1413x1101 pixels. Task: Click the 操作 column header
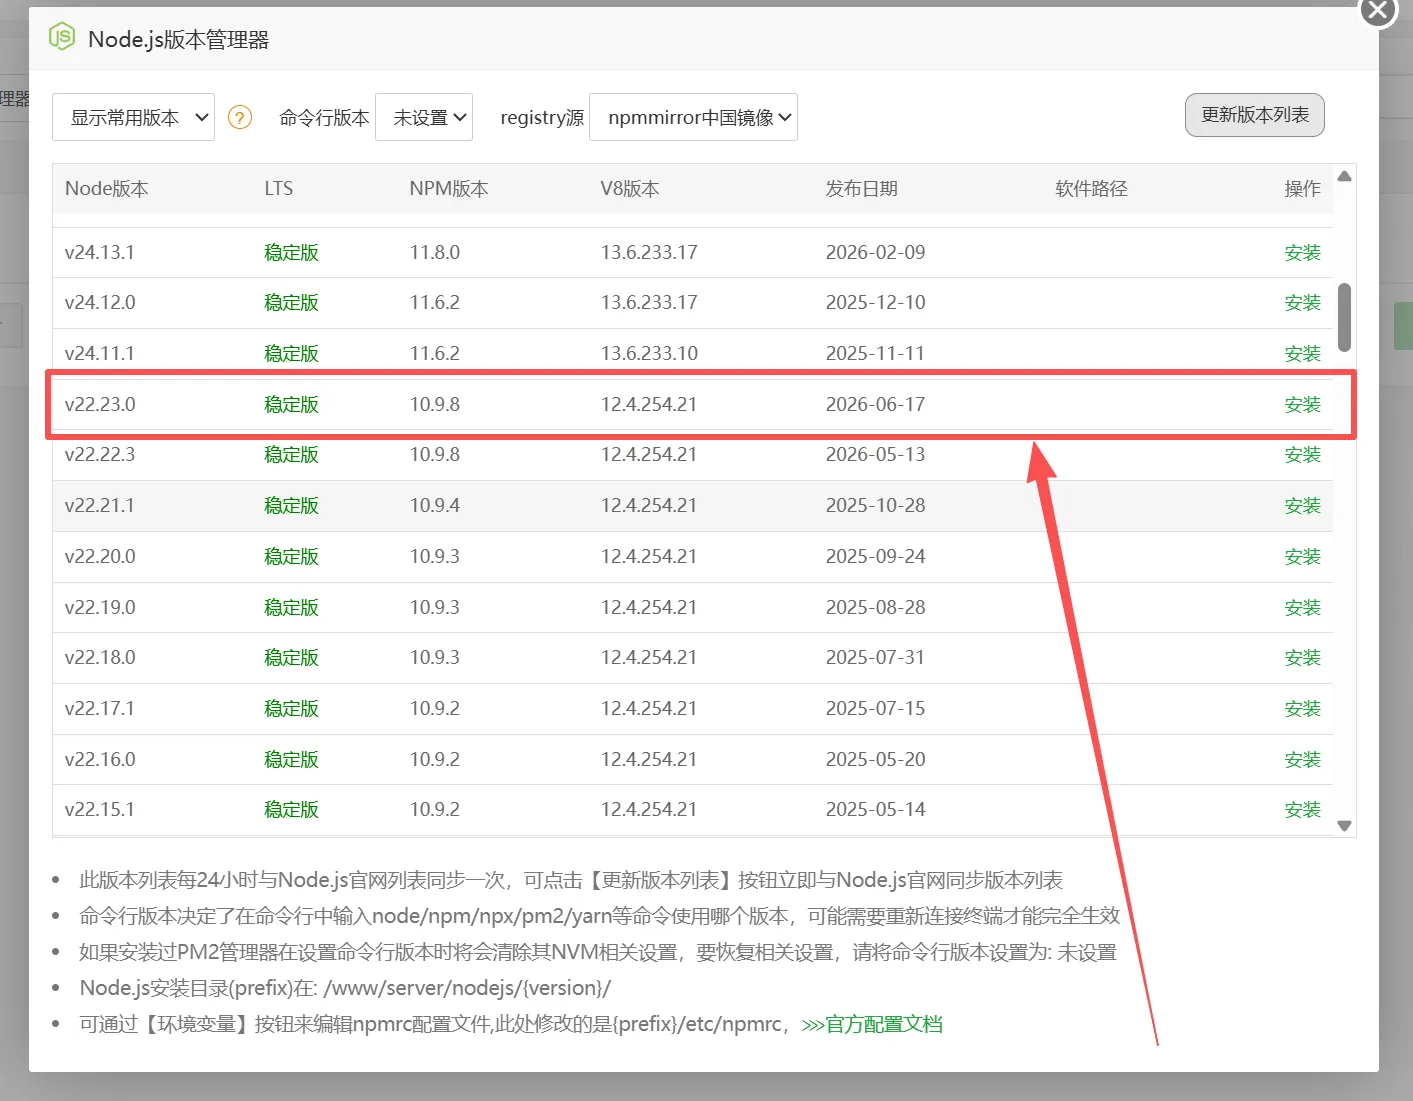pyautogui.click(x=1303, y=189)
